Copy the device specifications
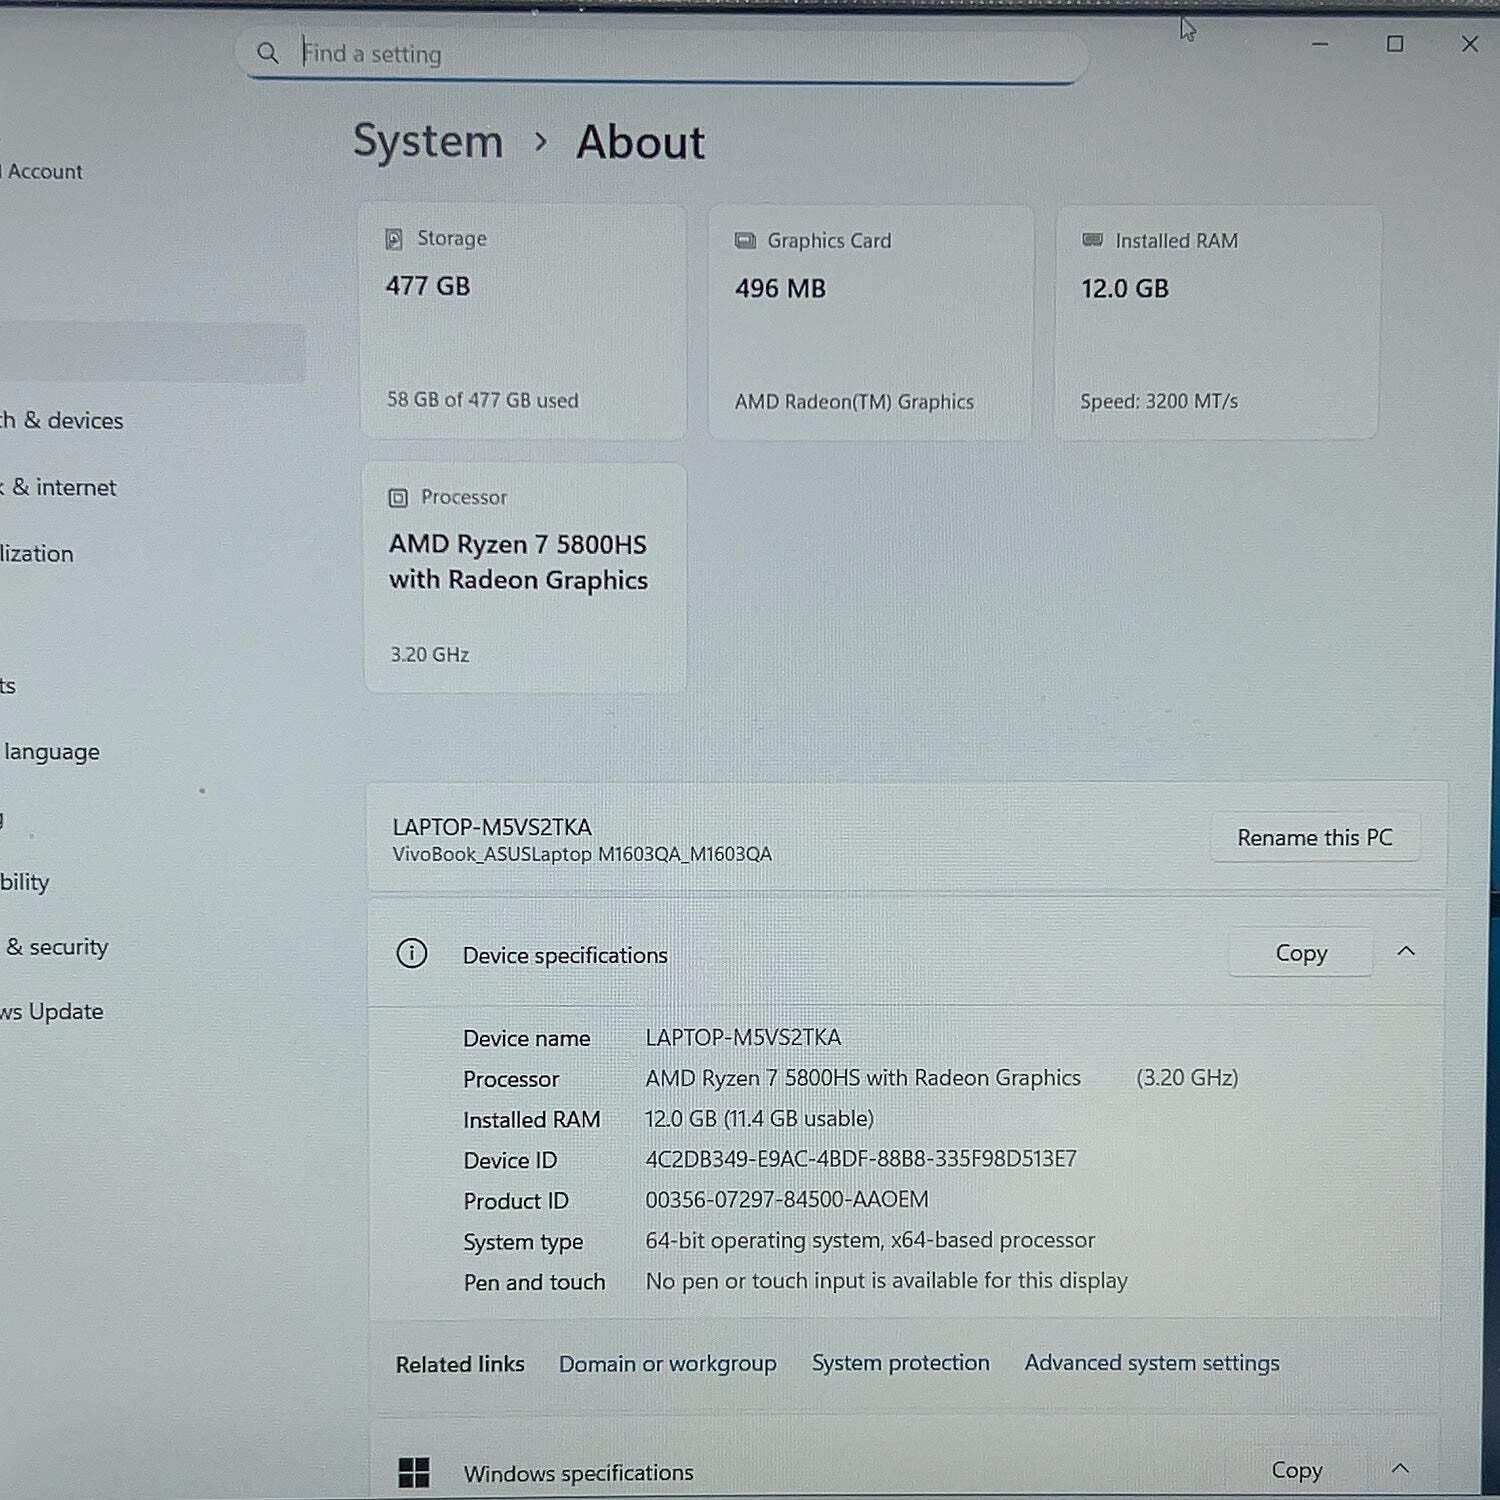 1300,953
